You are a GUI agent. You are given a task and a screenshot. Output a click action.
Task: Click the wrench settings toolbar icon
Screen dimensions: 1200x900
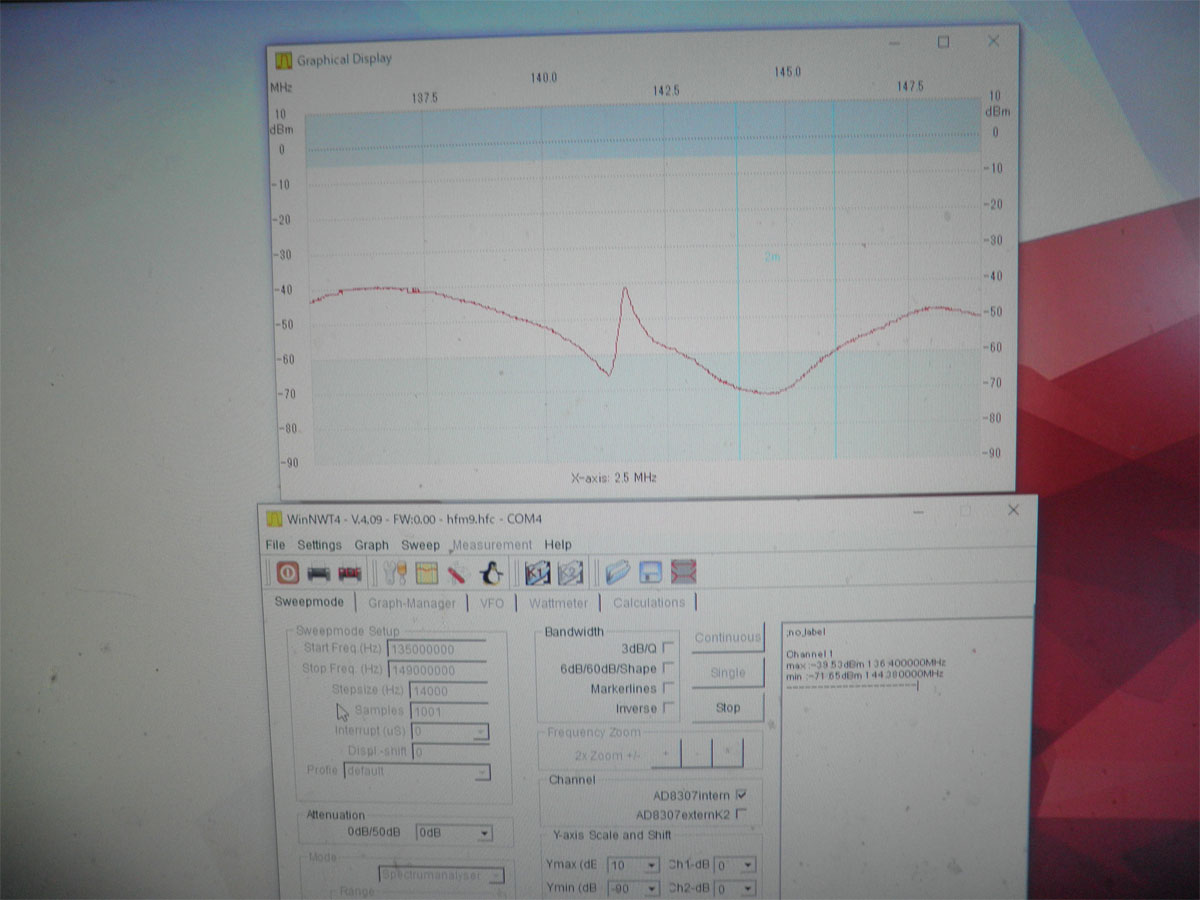tap(396, 573)
